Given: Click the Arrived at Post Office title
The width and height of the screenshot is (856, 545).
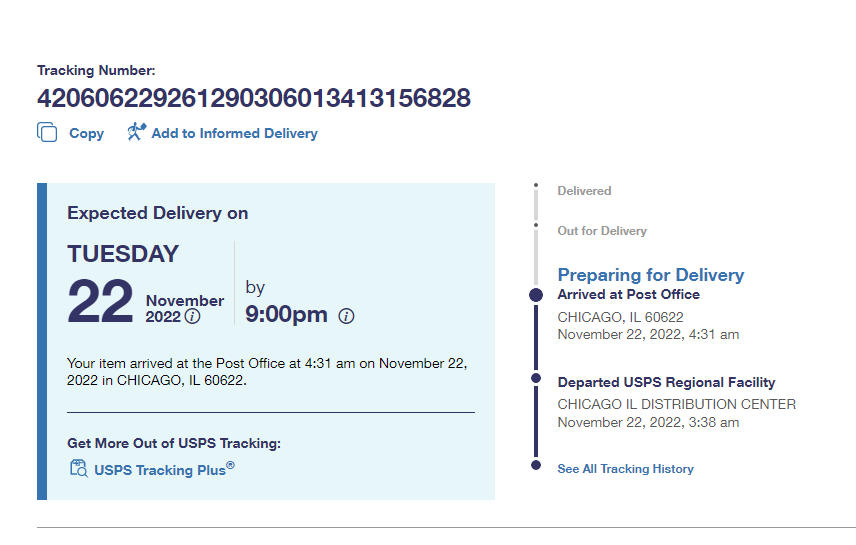Looking at the screenshot, I should coord(628,294).
